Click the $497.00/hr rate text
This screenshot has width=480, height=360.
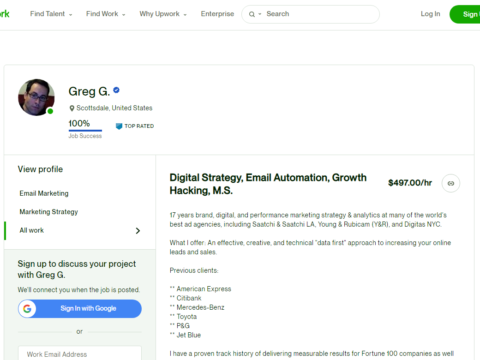pyautogui.click(x=410, y=183)
